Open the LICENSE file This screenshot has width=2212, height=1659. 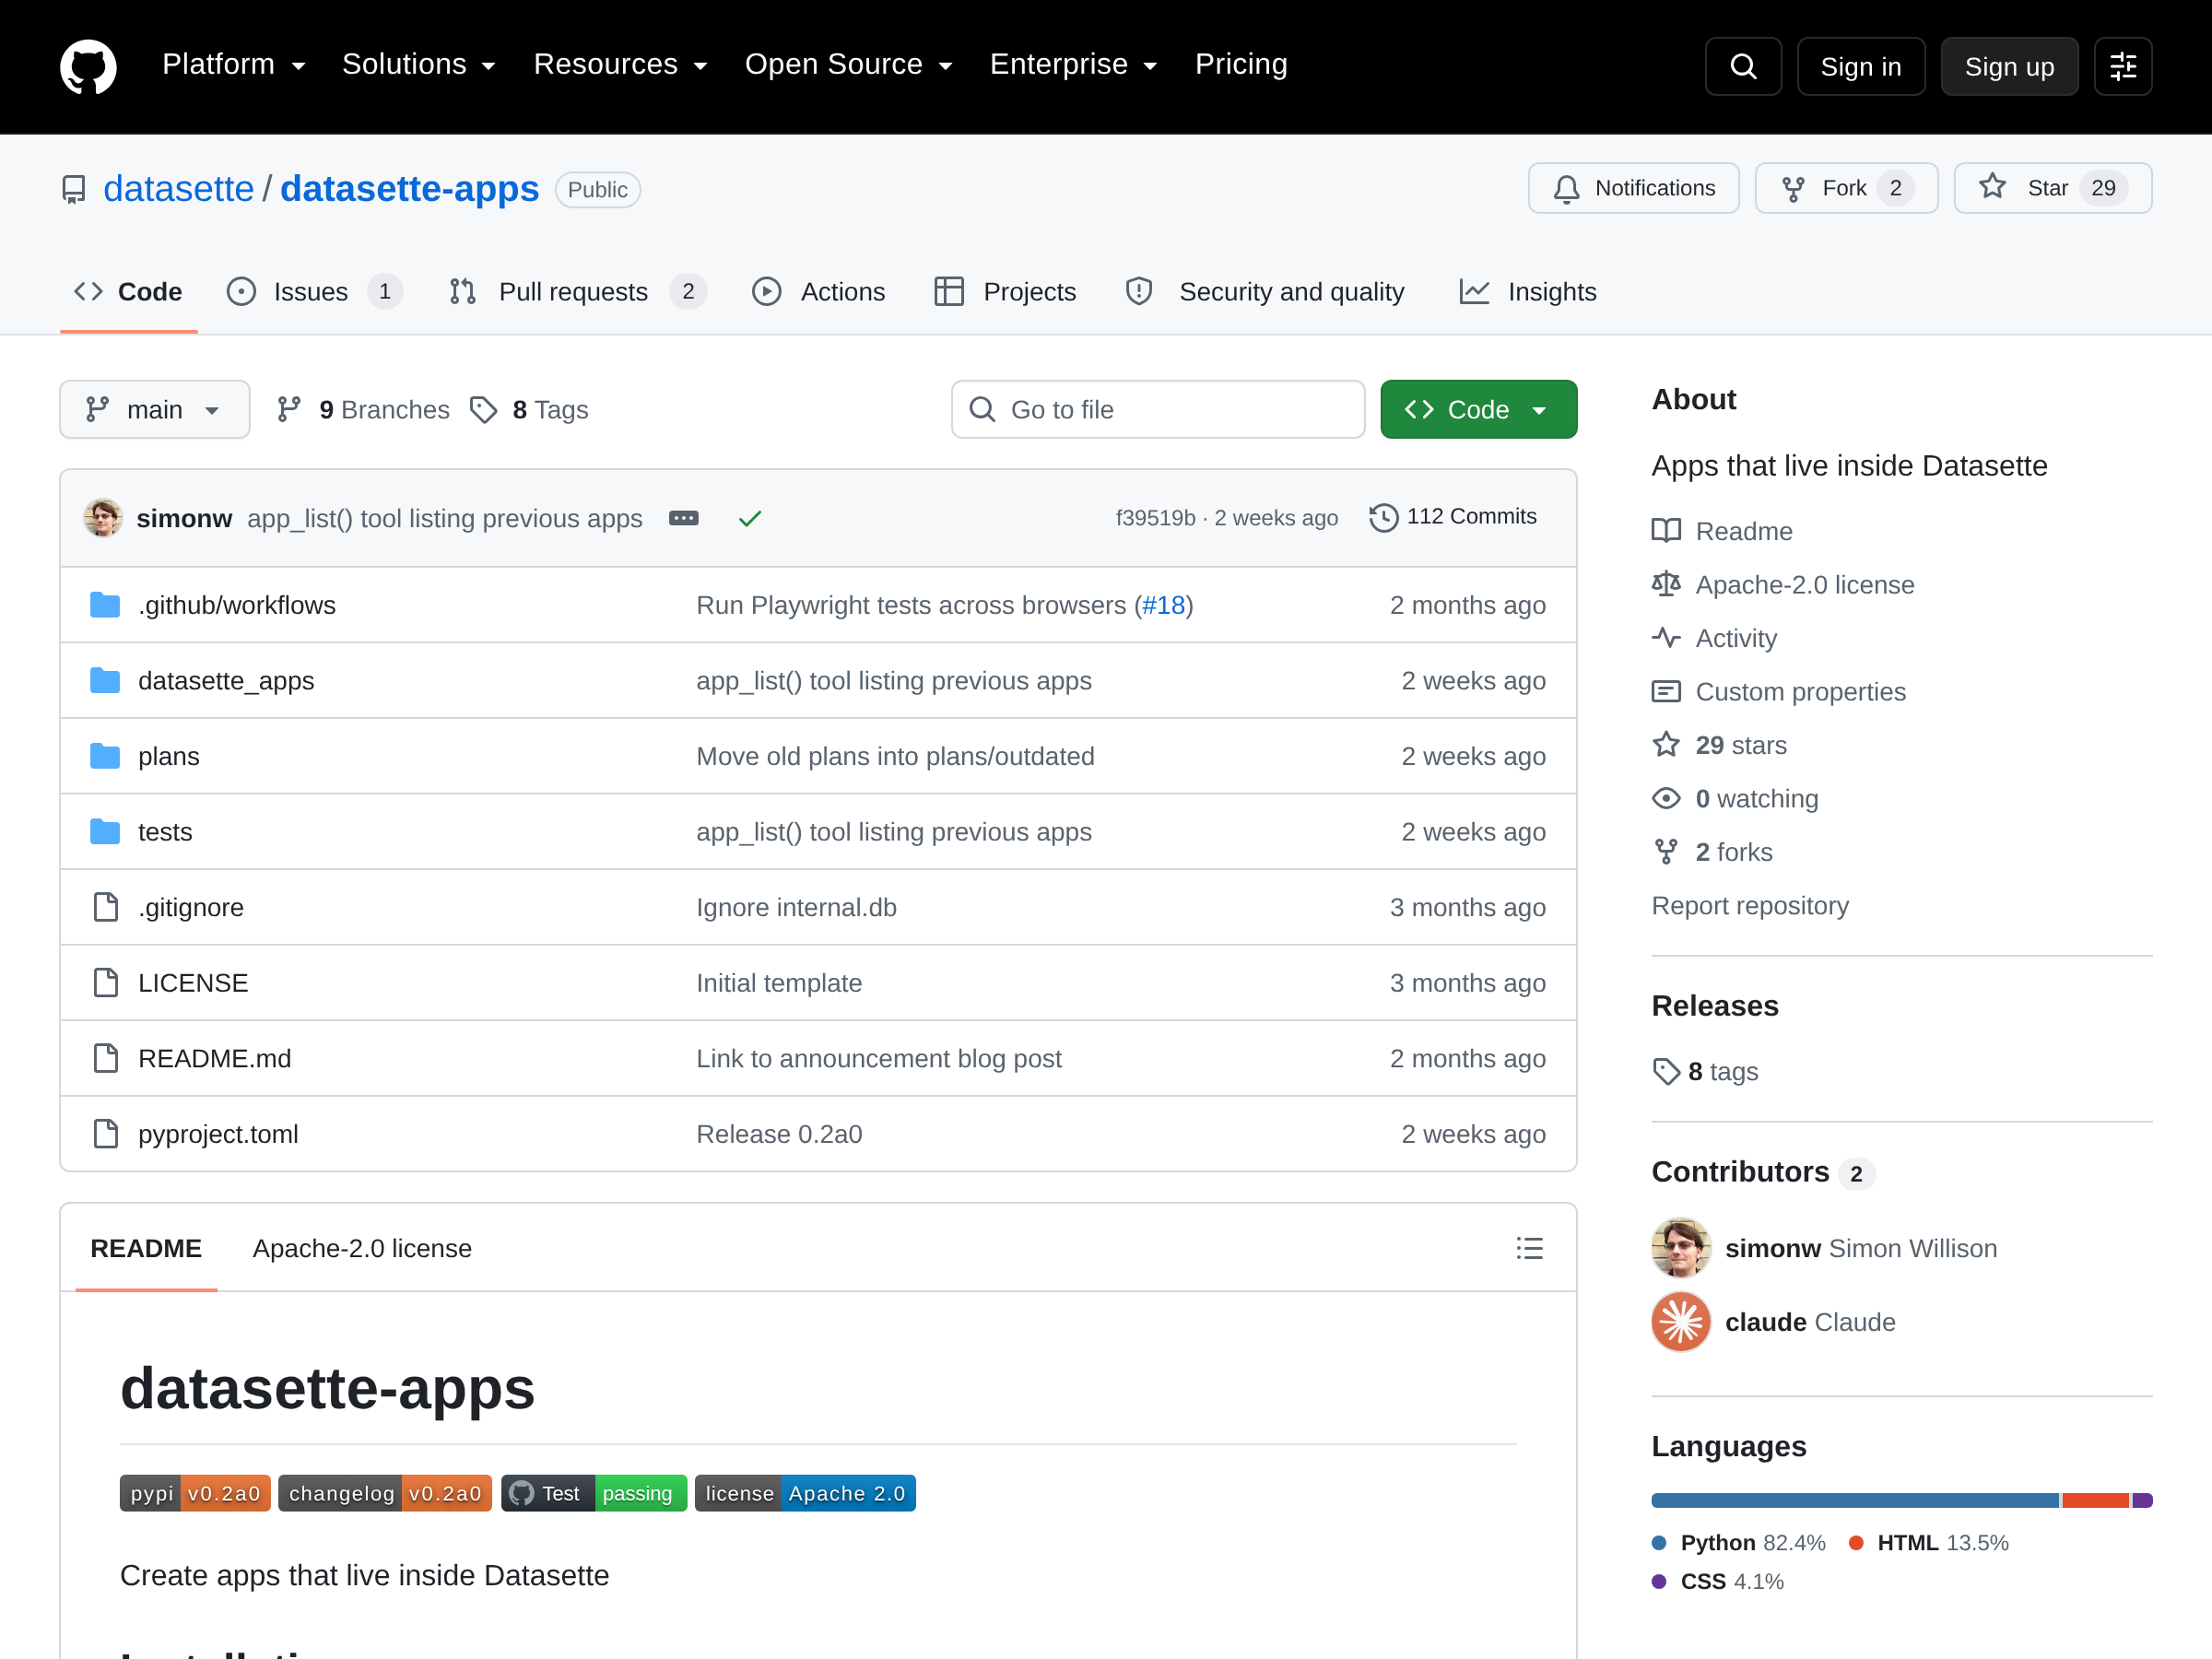coord(193,983)
